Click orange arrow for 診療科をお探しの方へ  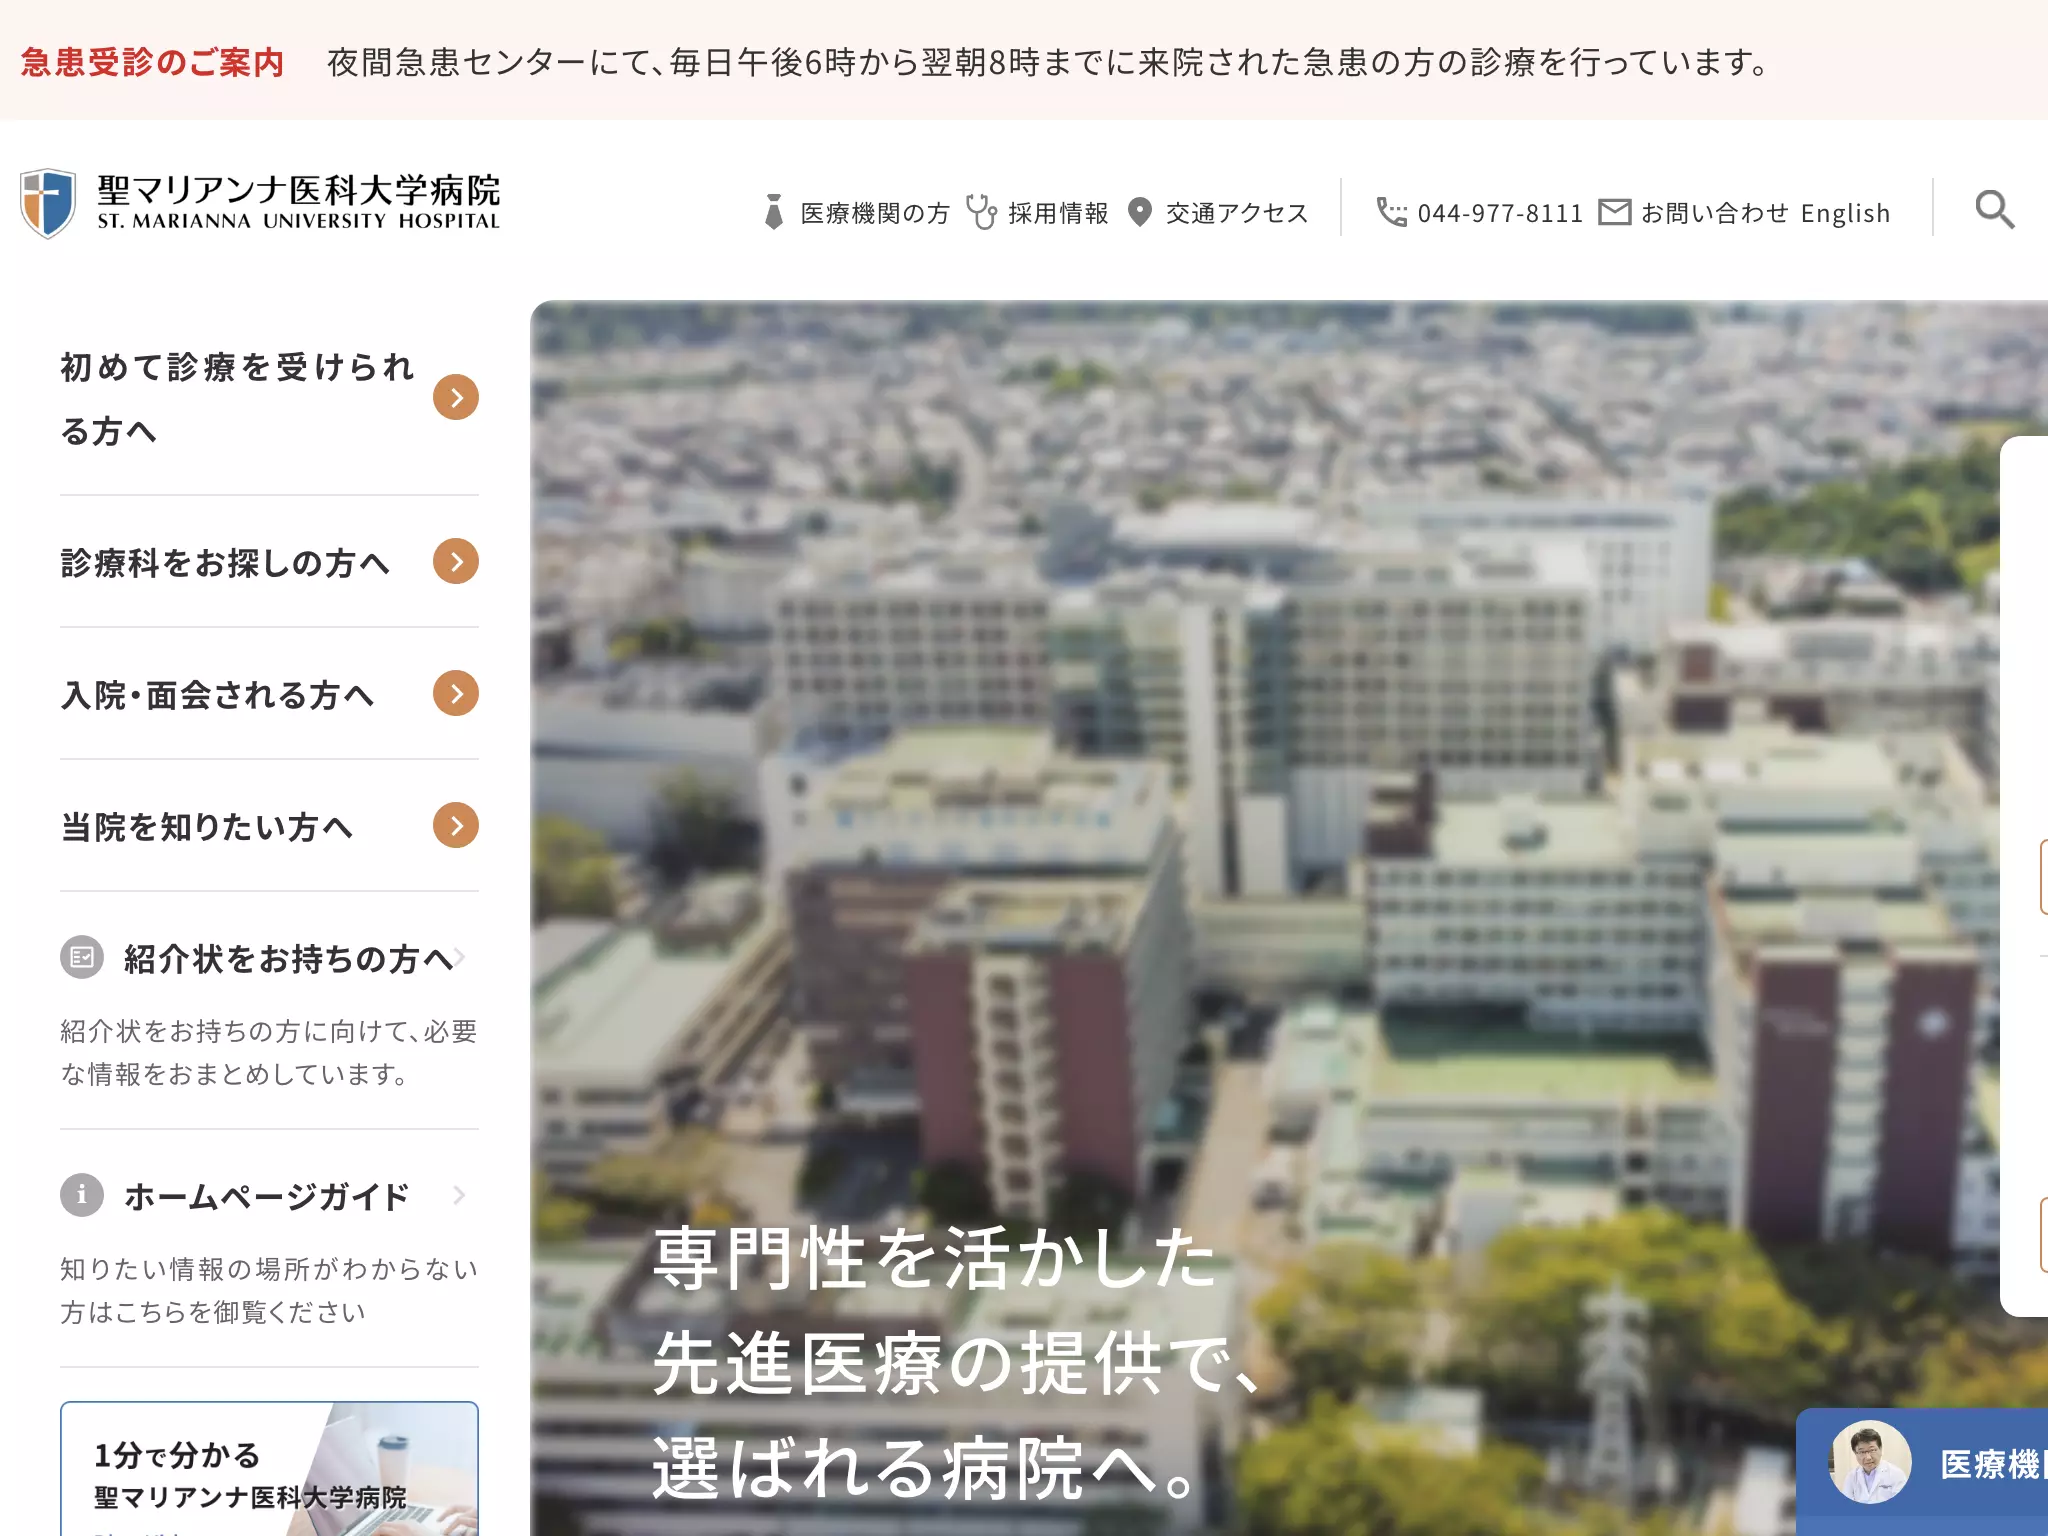pos(456,561)
